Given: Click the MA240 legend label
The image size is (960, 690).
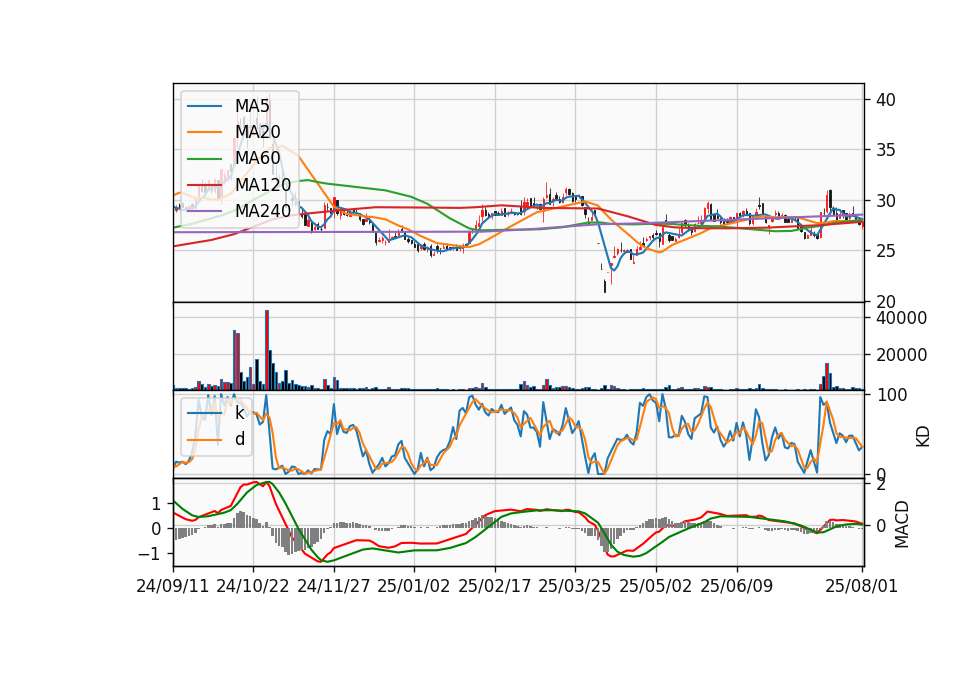Looking at the screenshot, I should pyautogui.click(x=263, y=211).
